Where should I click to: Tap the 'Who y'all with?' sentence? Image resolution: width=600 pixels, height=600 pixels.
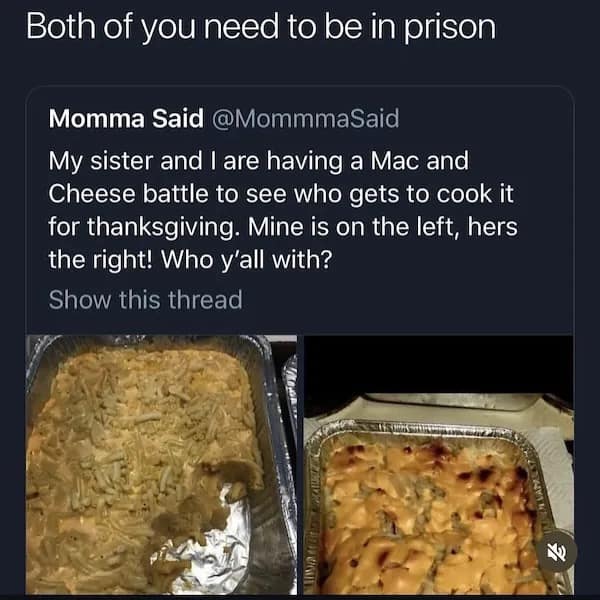tap(246, 260)
